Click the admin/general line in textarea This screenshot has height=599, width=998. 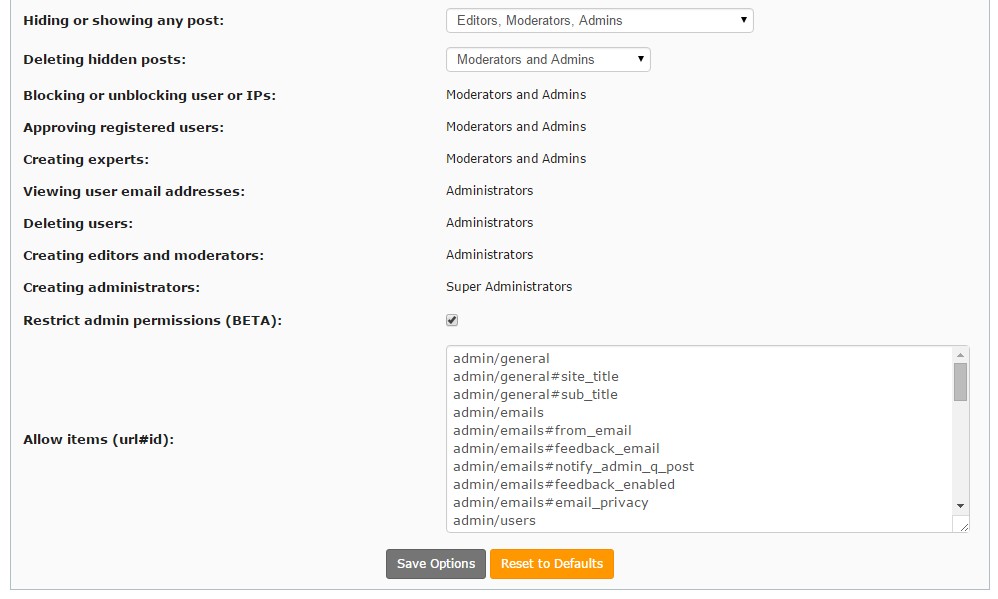[501, 359]
